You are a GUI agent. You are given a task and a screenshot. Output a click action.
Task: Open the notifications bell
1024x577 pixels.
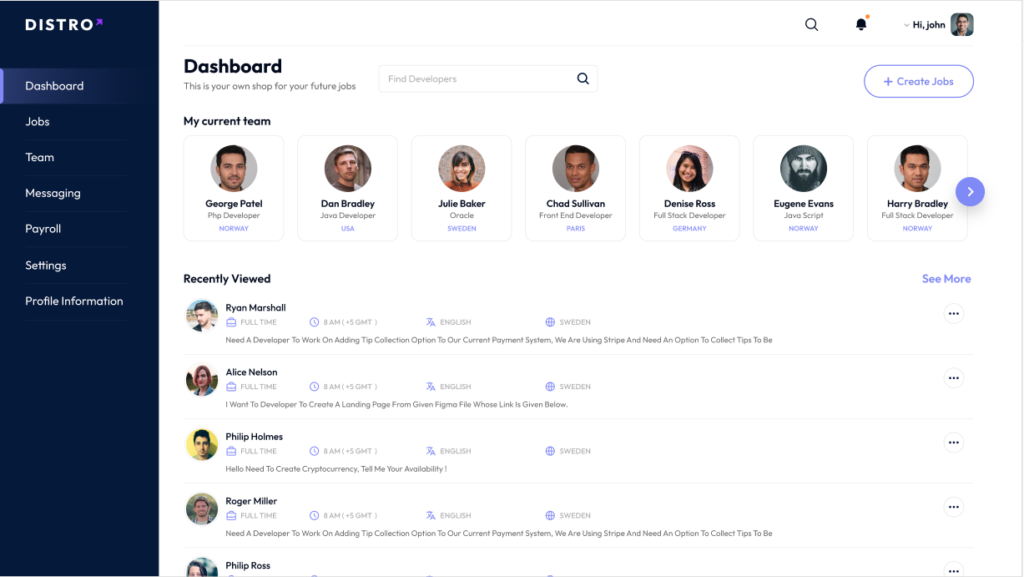tap(861, 24)
